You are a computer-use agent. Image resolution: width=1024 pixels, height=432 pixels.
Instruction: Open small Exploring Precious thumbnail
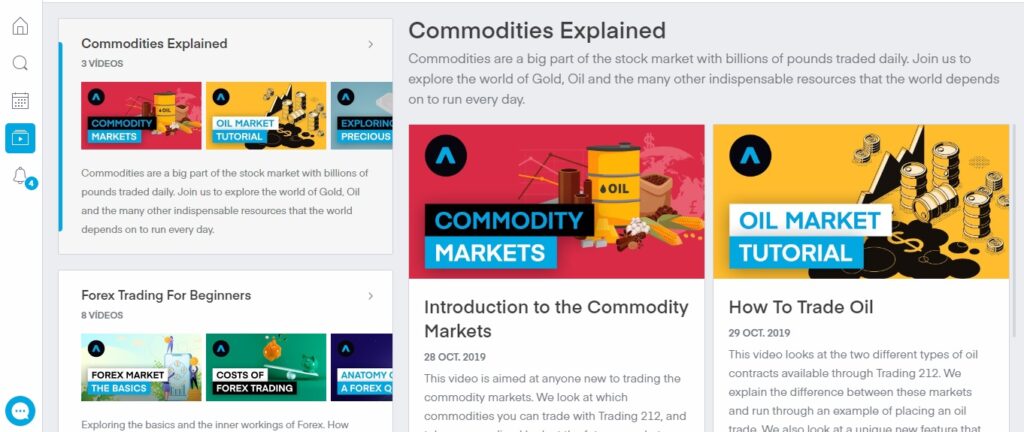[x=361, y=115]
